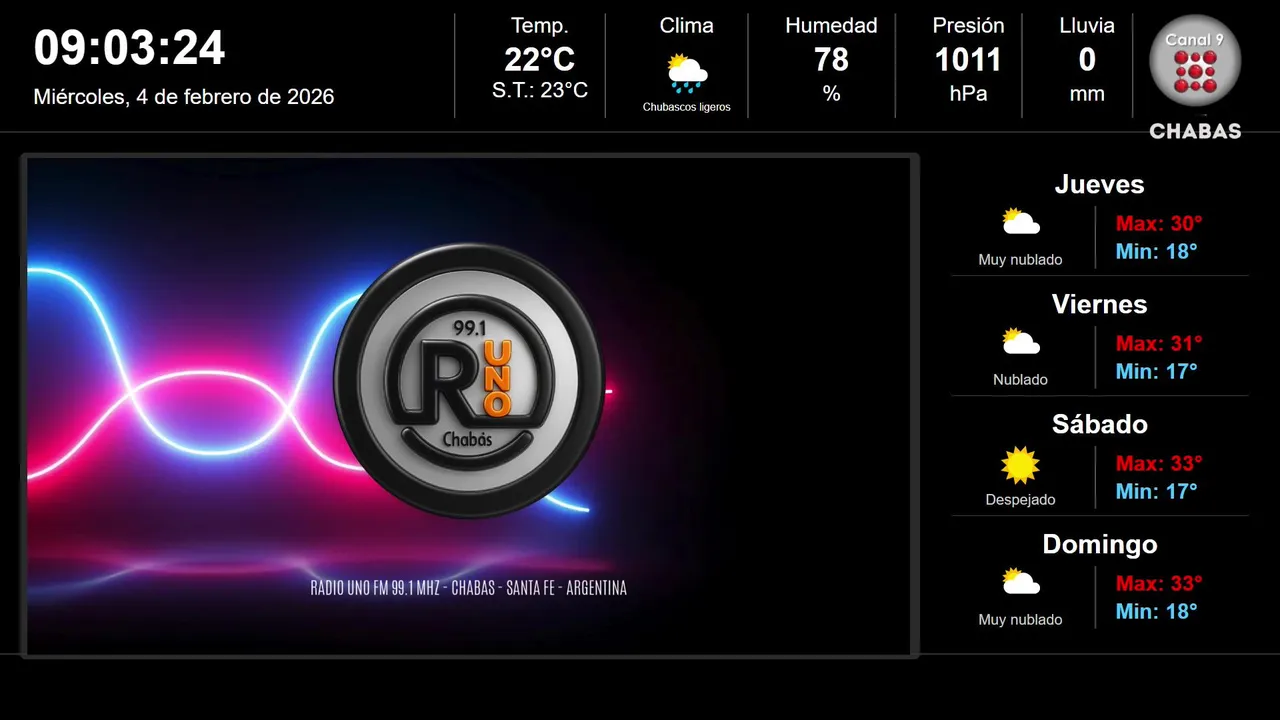Click the Temp. heading
This screenshot has width=1280, height=720.
tap(540, 26)
